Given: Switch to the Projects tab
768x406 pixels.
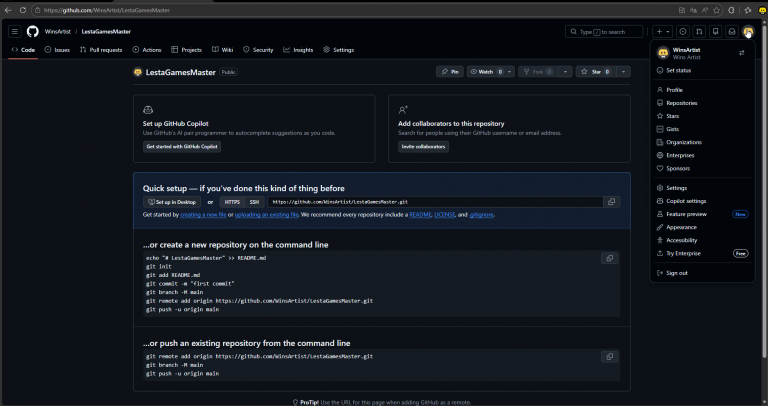Looking at the screenshot, I should [x=186, y=50].
